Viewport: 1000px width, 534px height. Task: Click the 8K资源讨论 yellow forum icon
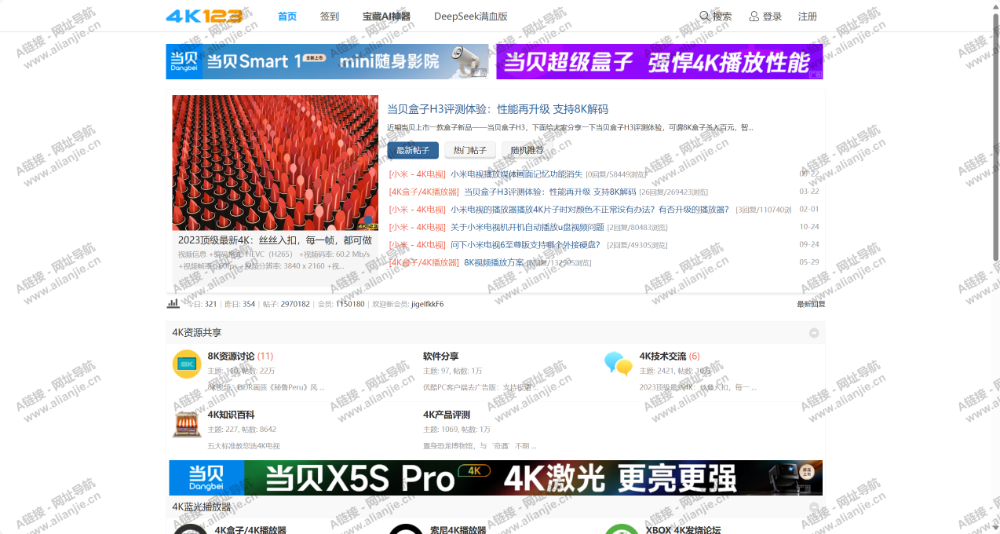tap(187, 364)
